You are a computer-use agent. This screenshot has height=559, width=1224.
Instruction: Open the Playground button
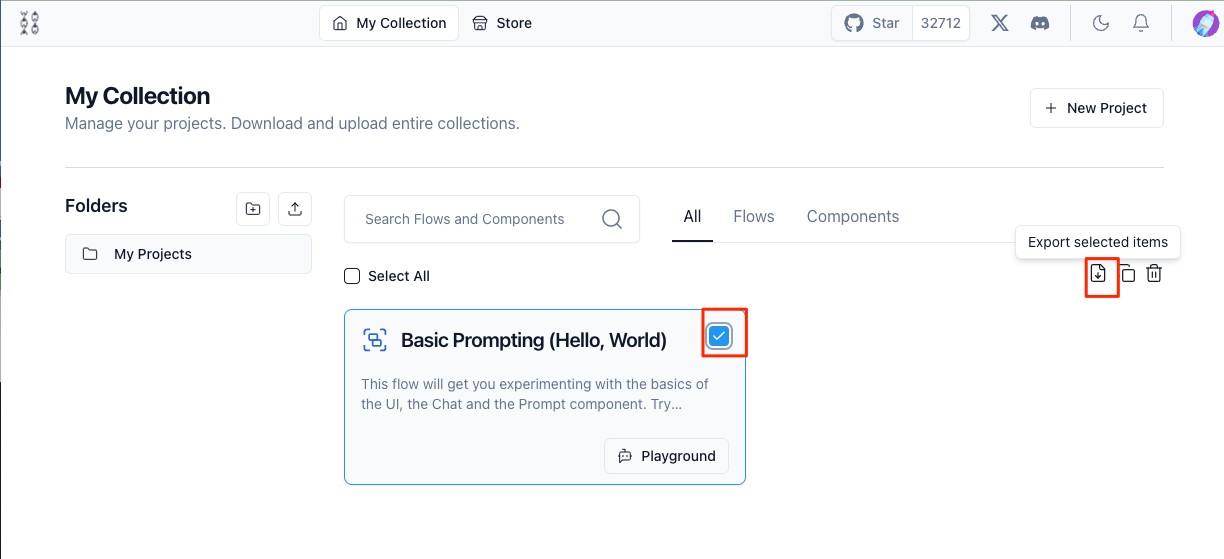pos(667,456)
